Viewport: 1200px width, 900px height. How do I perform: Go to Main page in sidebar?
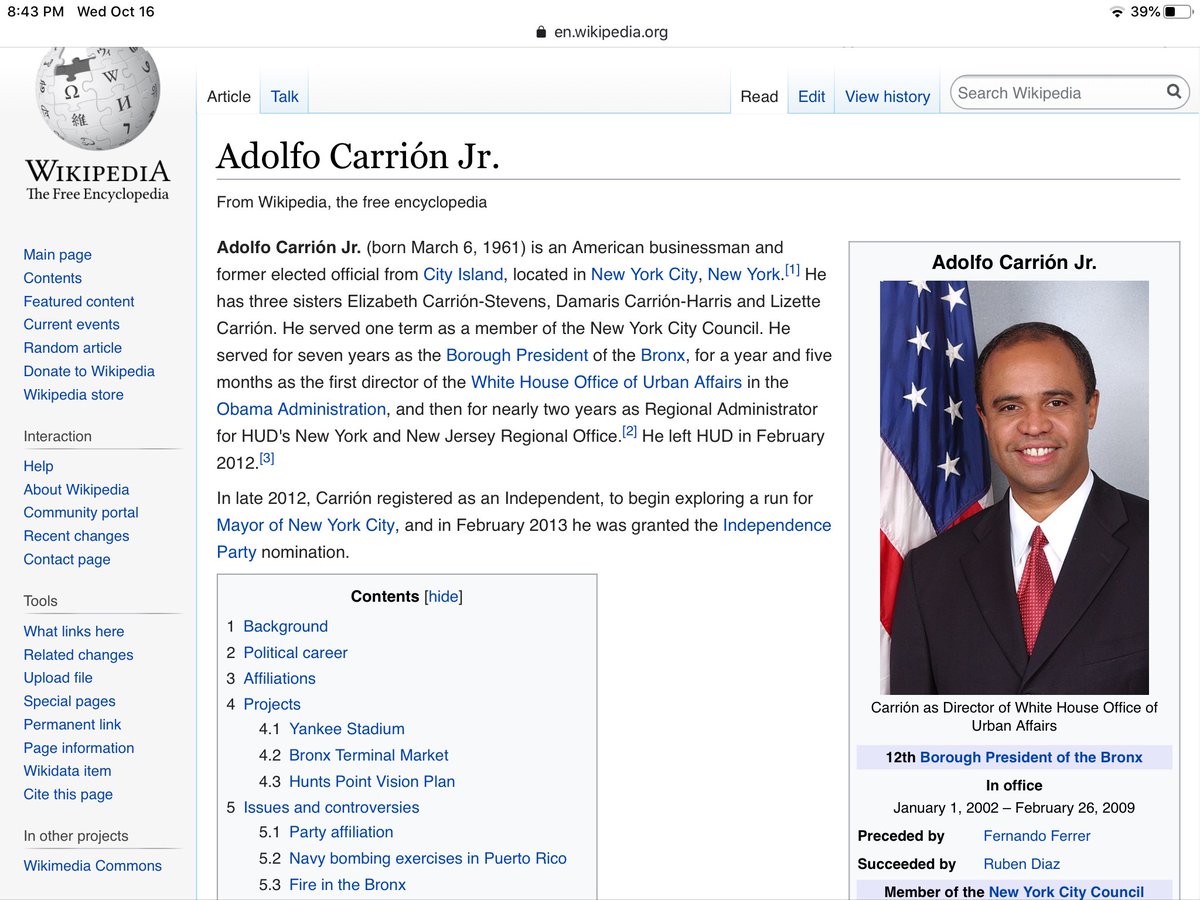(x=58, y=255)
